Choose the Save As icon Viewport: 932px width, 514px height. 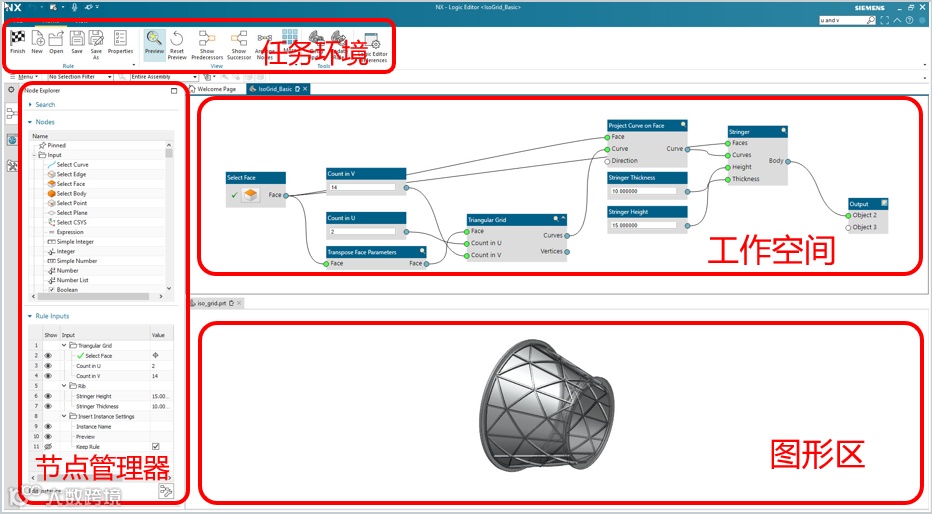96,39
